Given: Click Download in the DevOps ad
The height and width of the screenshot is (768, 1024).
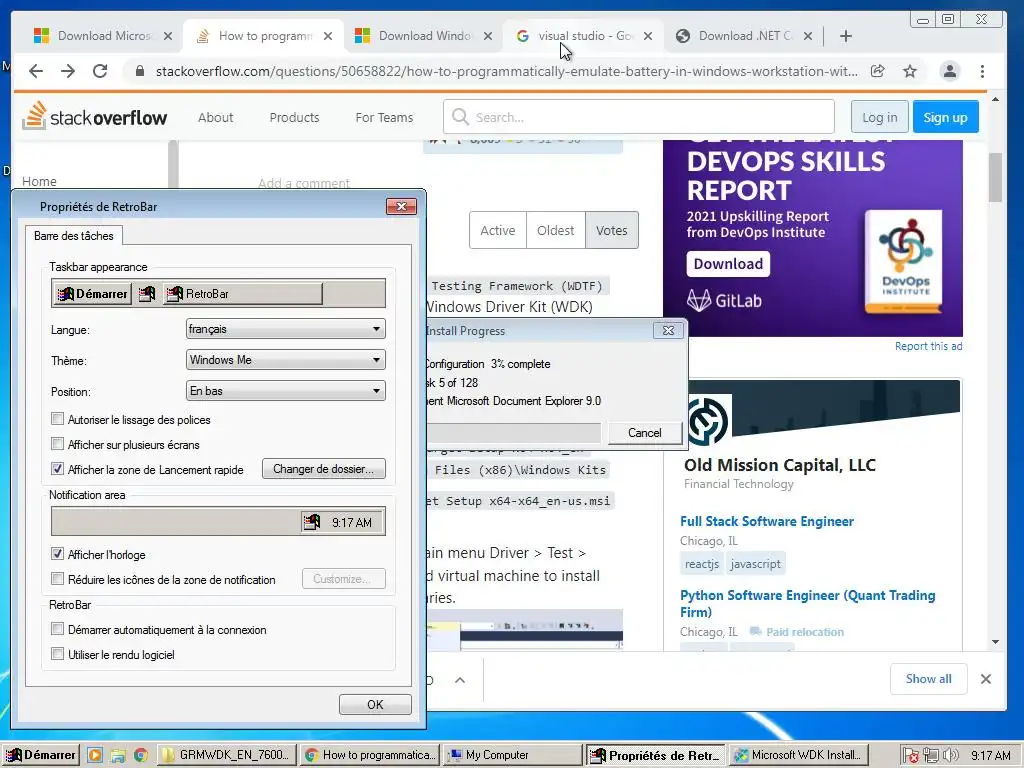Looking at the screenshot, I should (728, 264).
